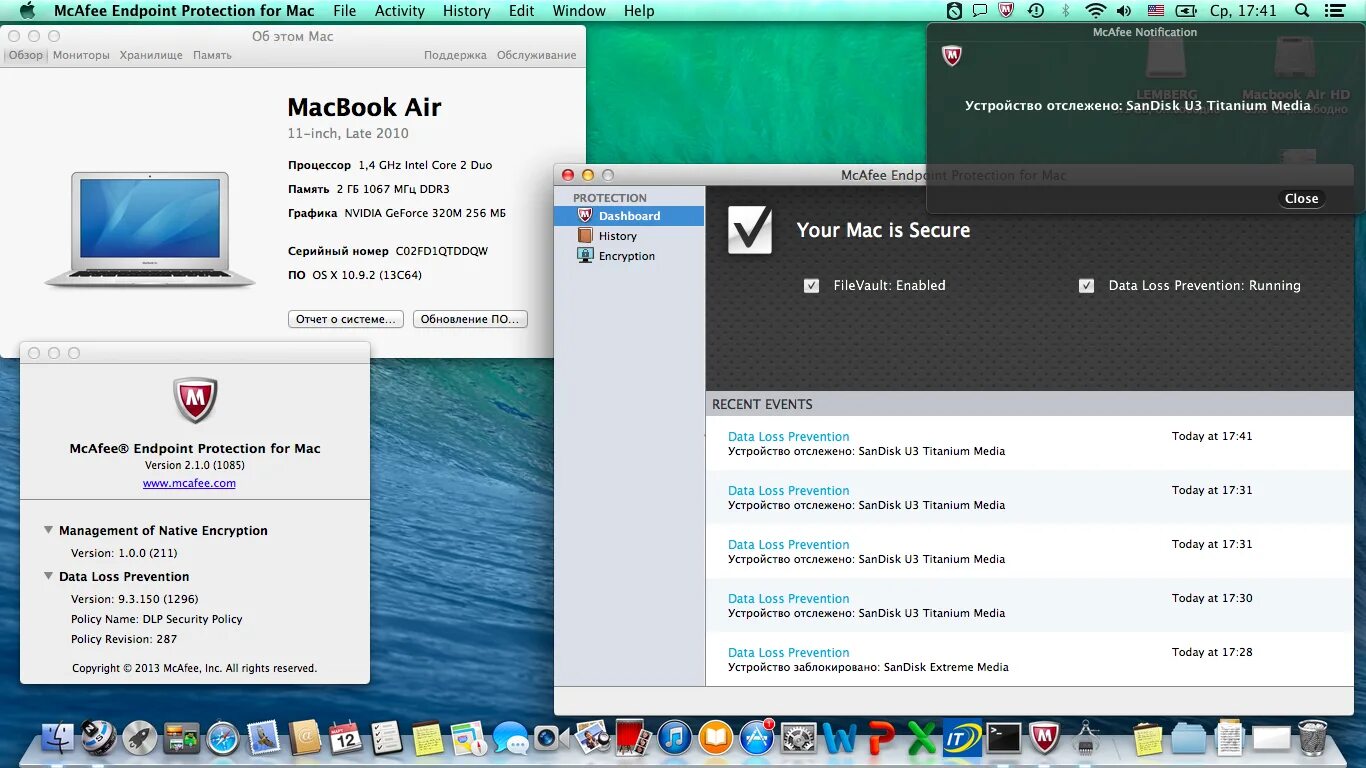The height and width of the screenshot is (768, 1366).
Task: Open Launchpad rocket icon in dock
Action: 140,738
